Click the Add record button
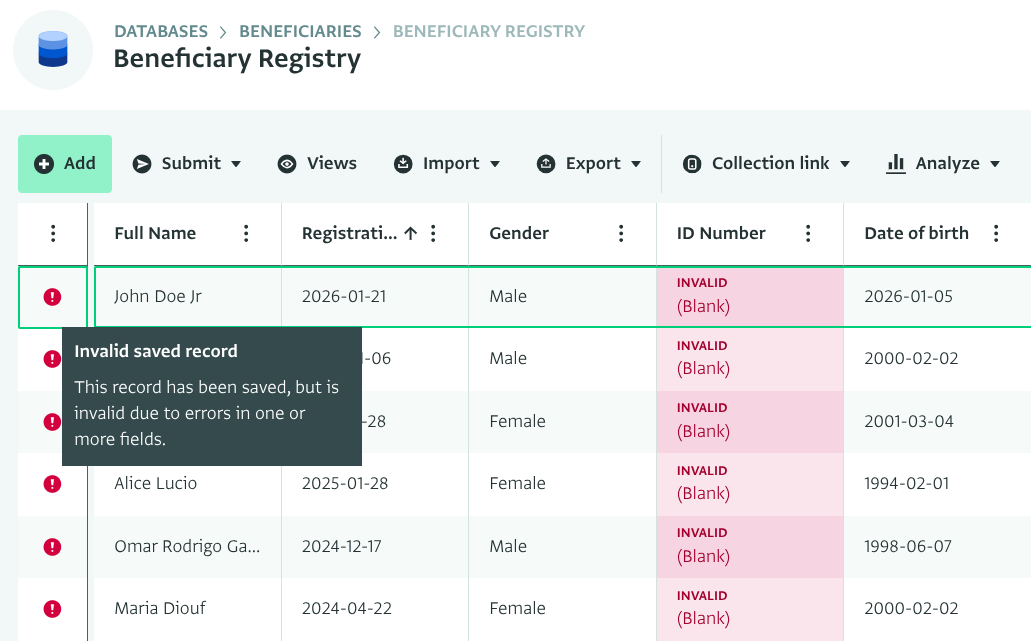This screenshot has height=641, width=1031. coord(65,164)
